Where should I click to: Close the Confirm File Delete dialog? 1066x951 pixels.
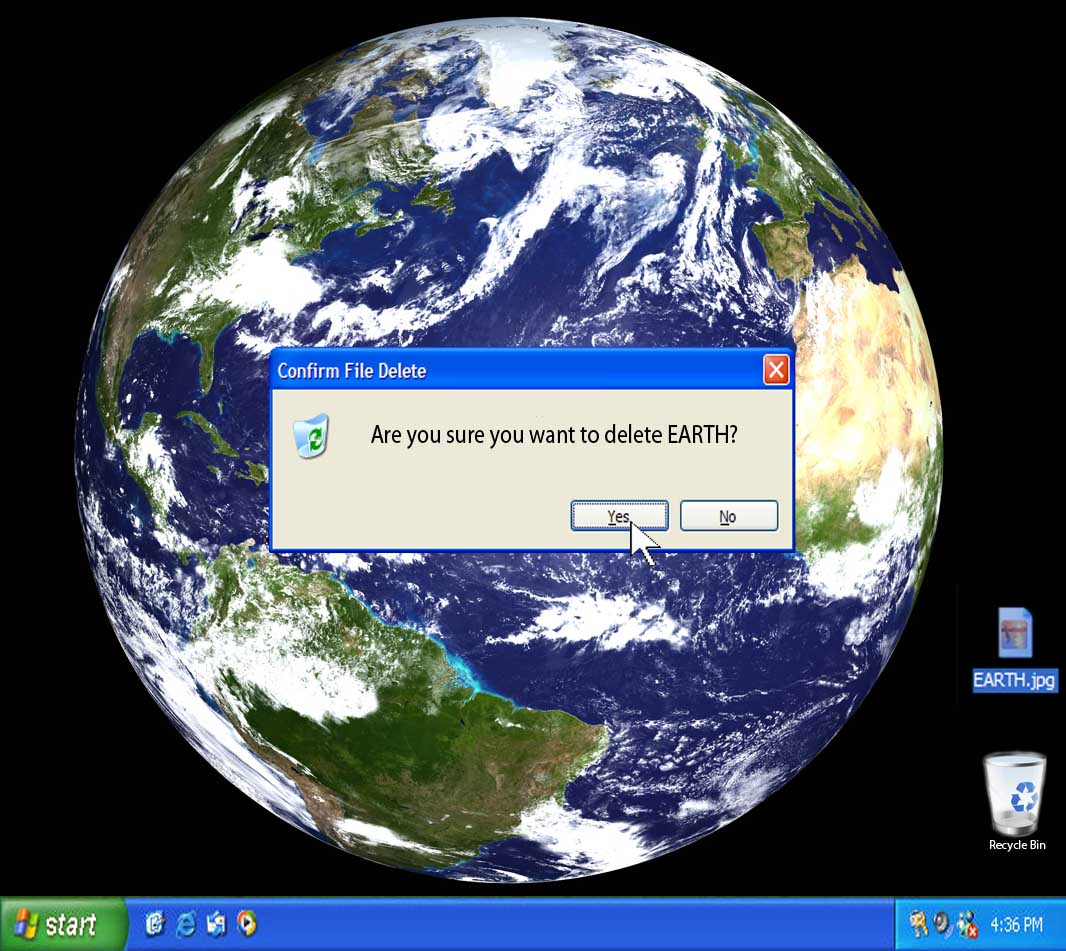click(x=776, y=371)
